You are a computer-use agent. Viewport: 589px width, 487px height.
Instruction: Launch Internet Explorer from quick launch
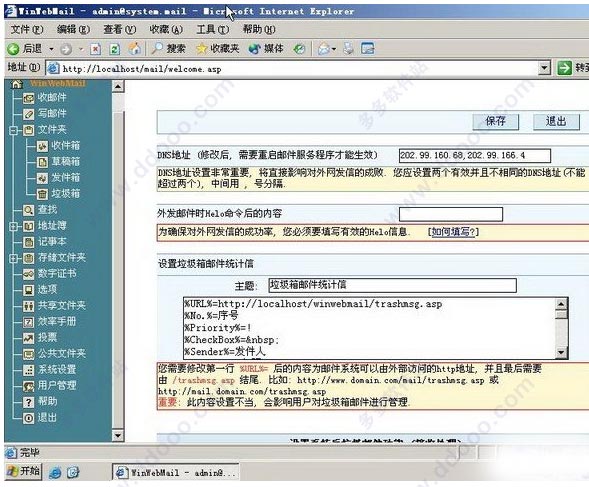point(55,472)
